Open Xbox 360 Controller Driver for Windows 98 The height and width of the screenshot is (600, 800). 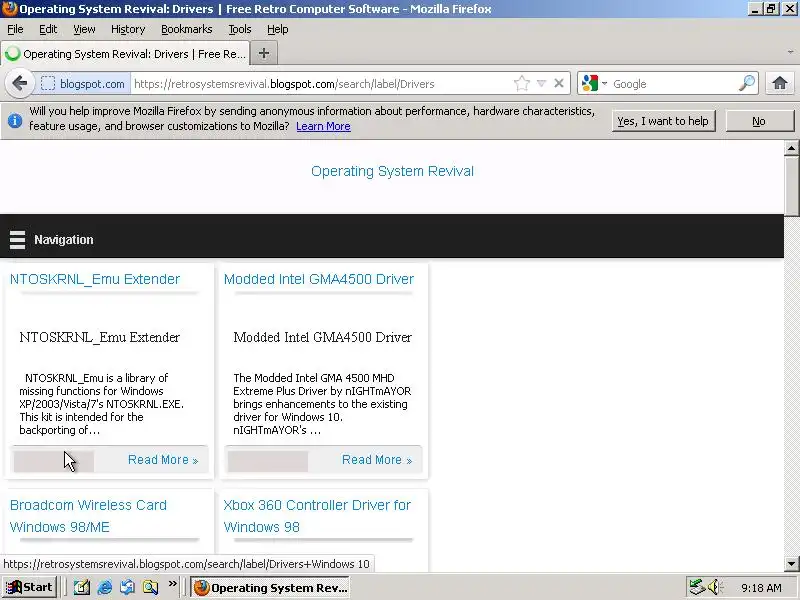pyautogui.click(x=317, y=516)
